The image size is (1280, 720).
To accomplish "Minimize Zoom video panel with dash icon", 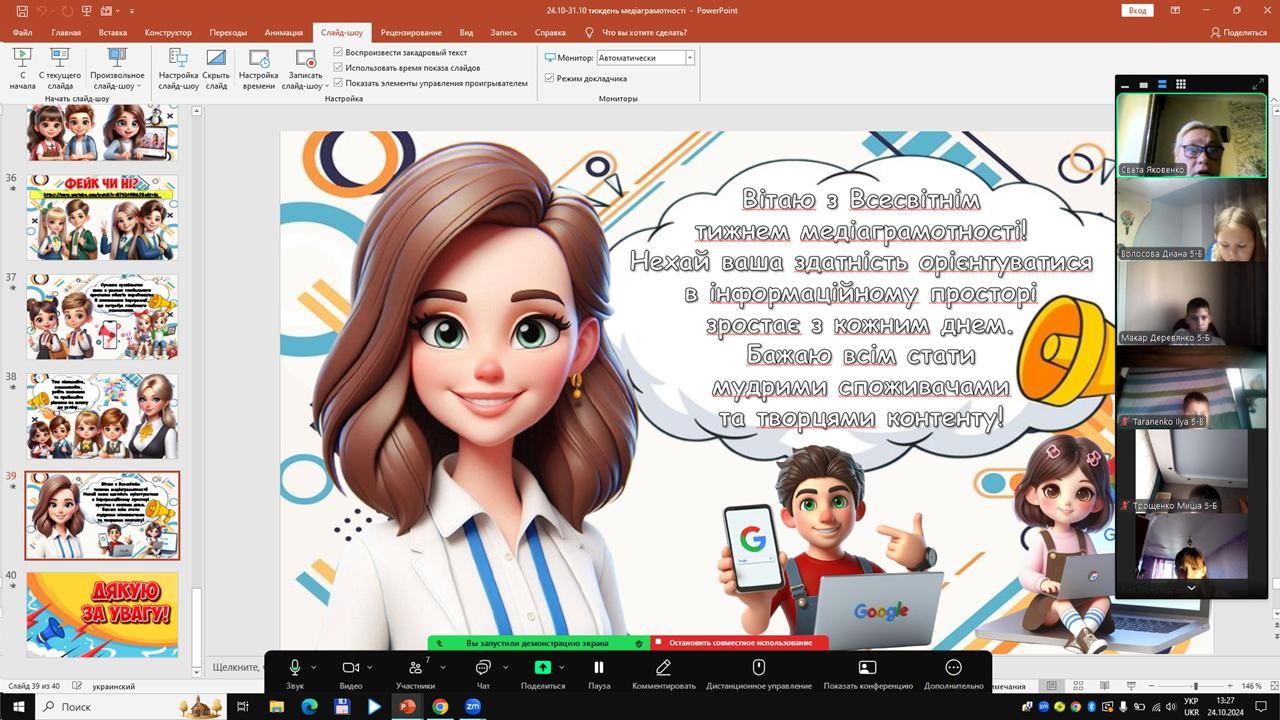I will [1126, 85].
